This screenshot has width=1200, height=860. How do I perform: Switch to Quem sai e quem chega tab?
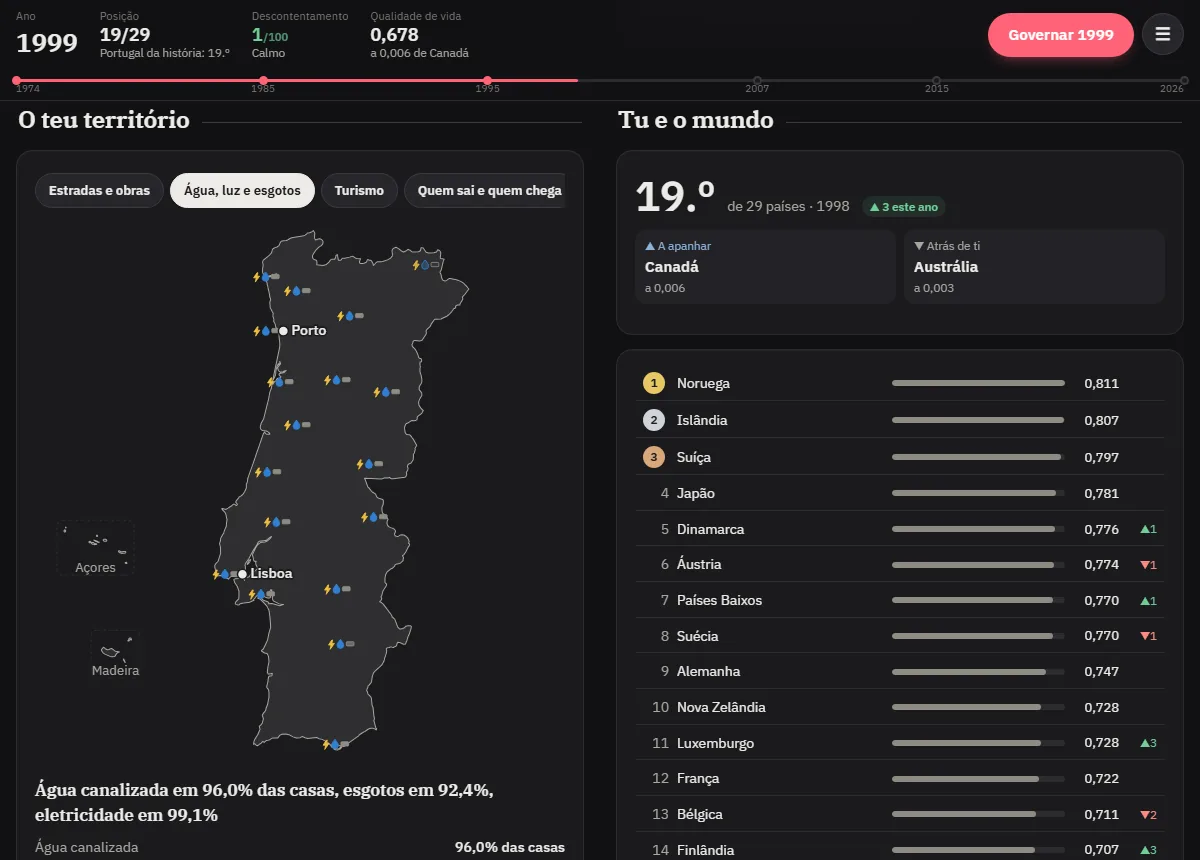click(x=485, y=190)
